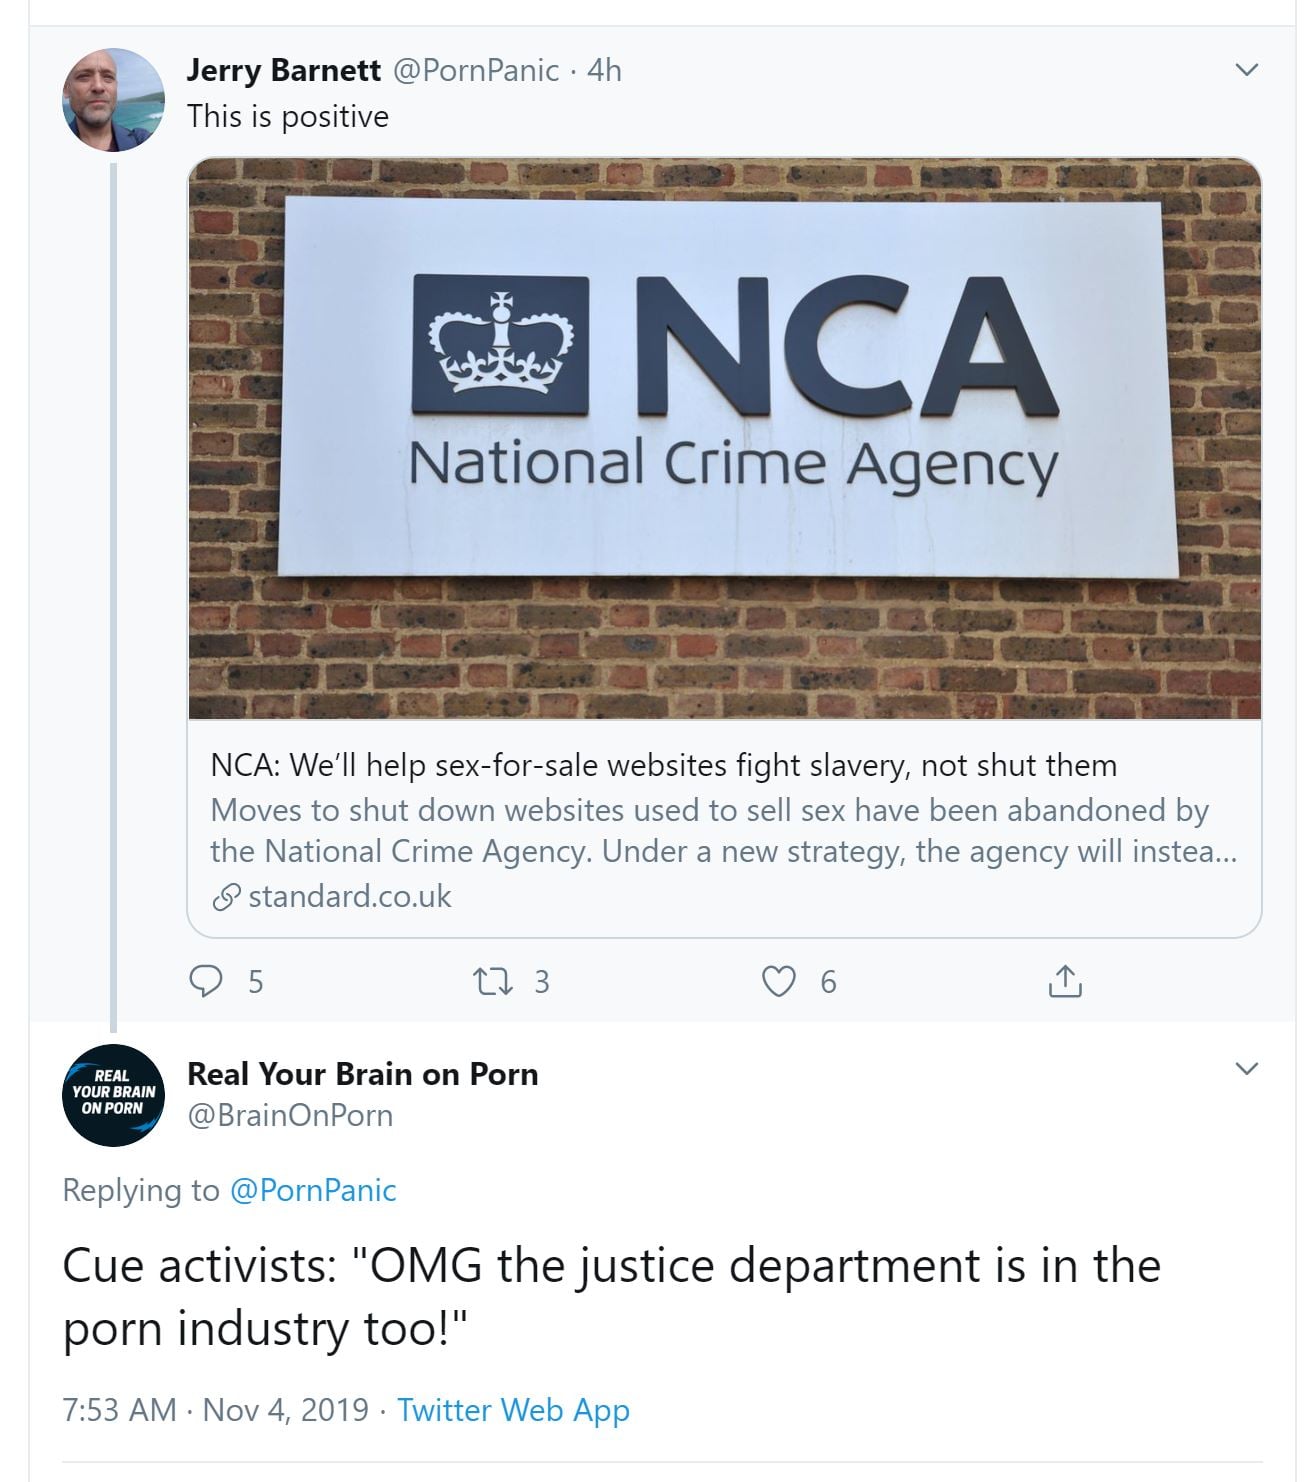Like the tweet with heart icon
The image size is (1311, 1482).
pyautogui.click(x=778, y=981)
